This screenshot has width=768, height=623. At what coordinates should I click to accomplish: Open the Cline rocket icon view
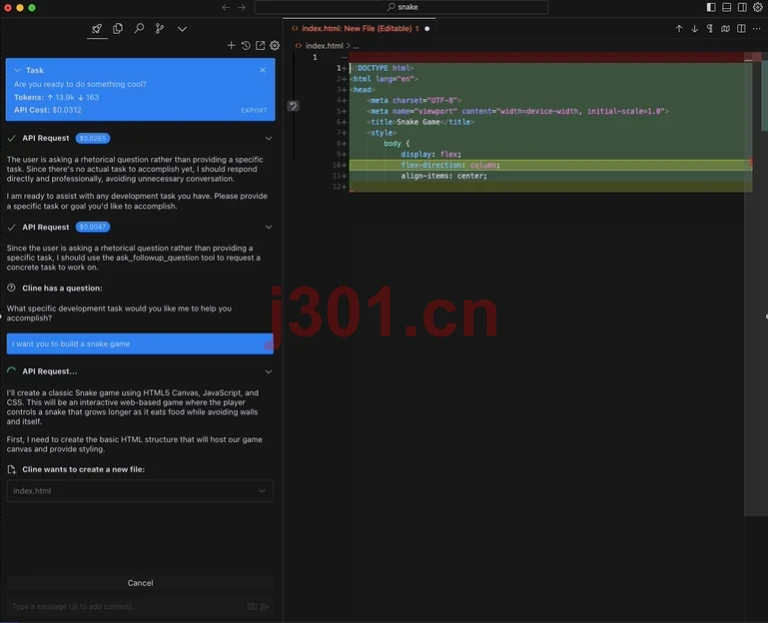point(97,29)
